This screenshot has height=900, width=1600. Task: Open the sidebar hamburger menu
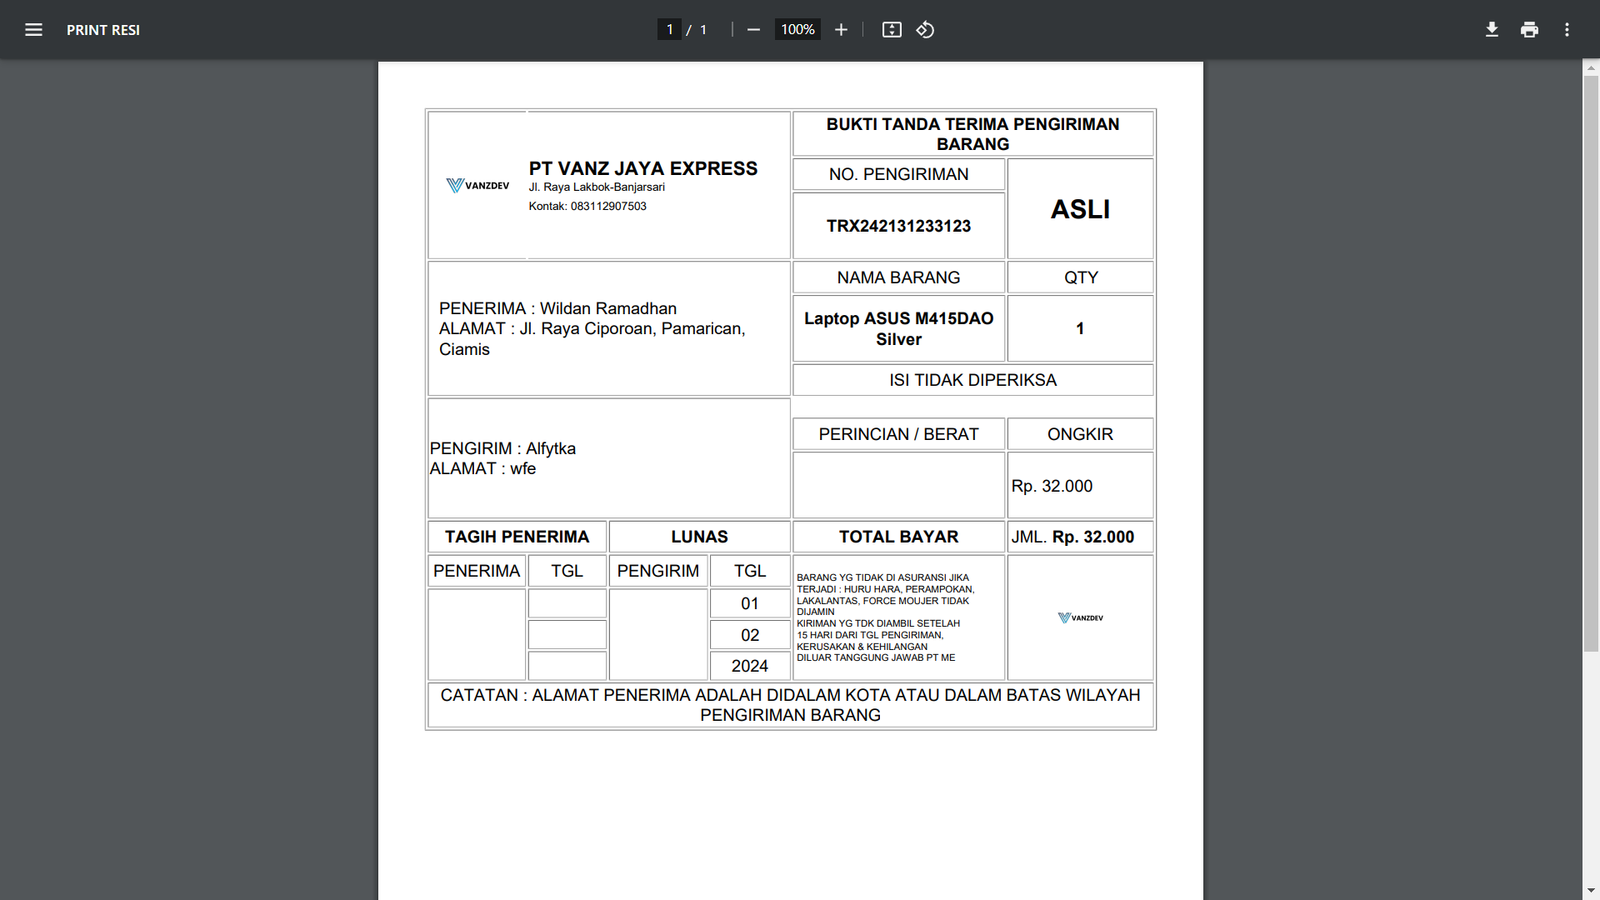(33, 30)
